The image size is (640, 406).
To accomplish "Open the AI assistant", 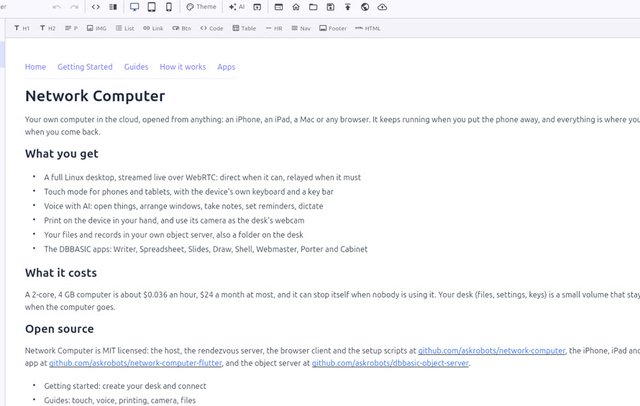I will pos(237,7).
